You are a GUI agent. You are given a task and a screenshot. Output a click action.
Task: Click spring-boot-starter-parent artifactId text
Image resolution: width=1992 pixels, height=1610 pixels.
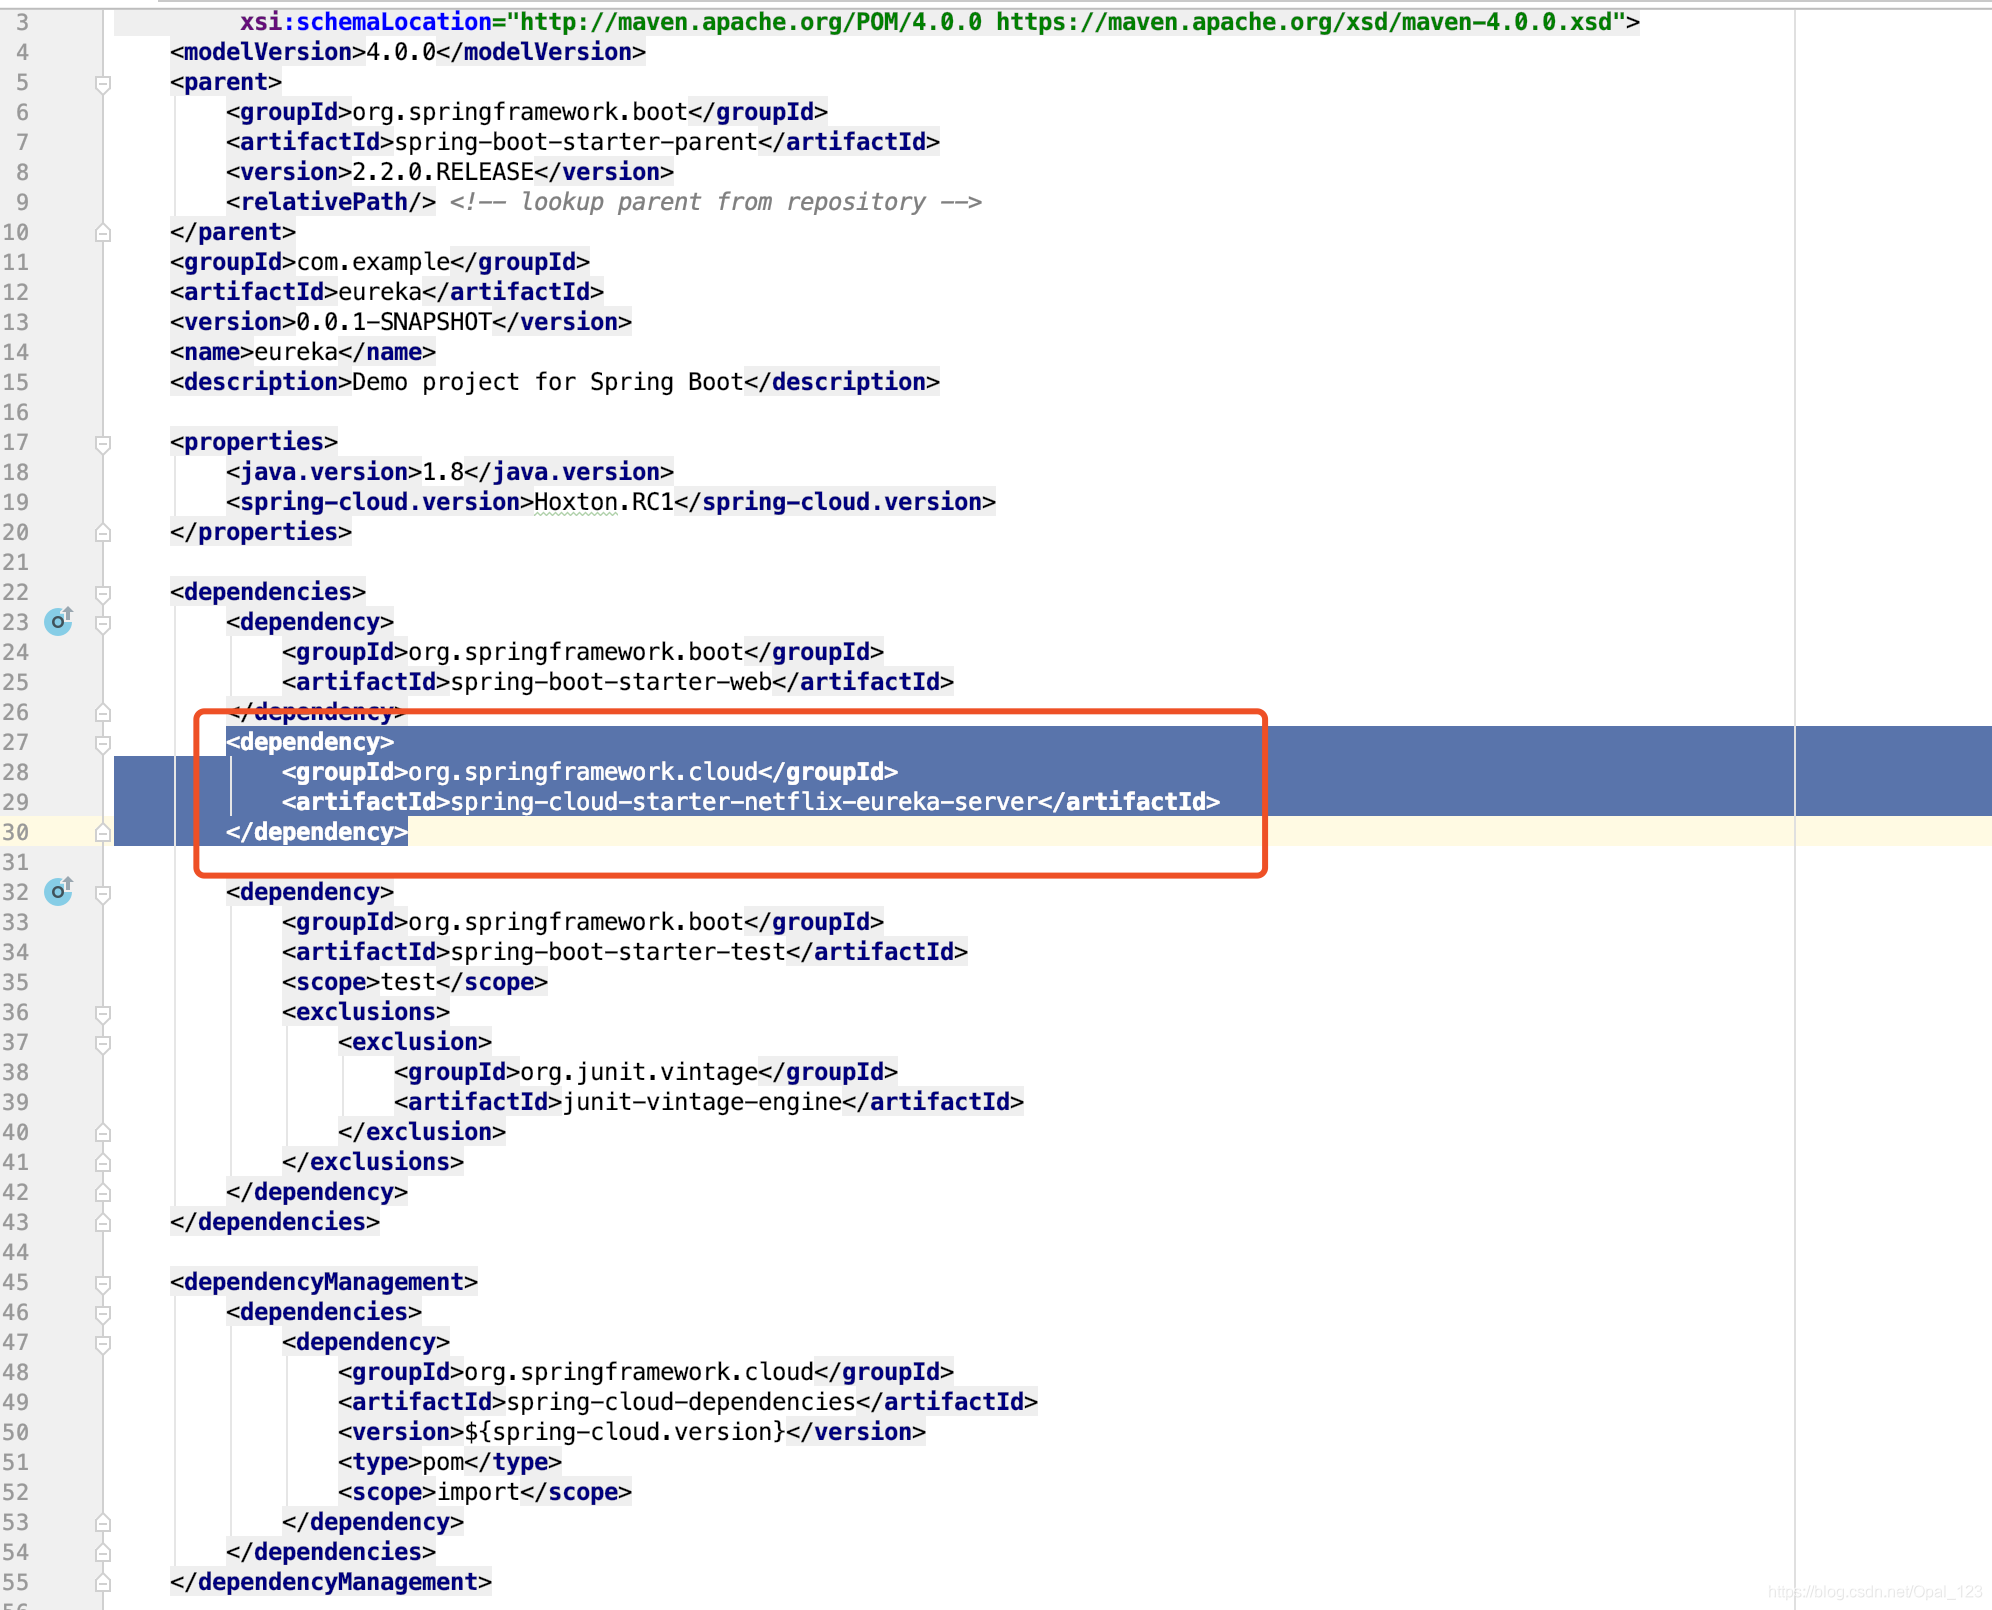pyautogui.click(x=576, y=142)
